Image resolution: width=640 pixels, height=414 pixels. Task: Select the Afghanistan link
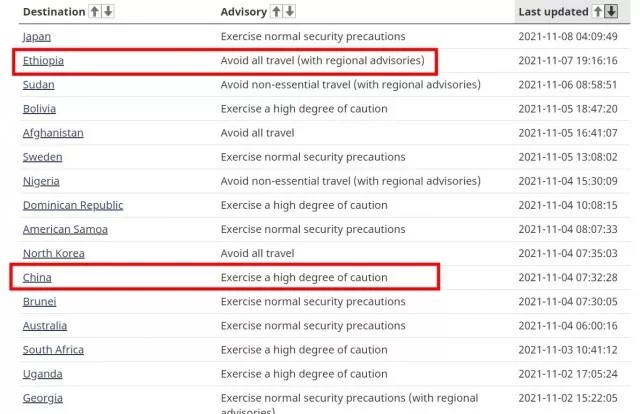coord(53,133)
